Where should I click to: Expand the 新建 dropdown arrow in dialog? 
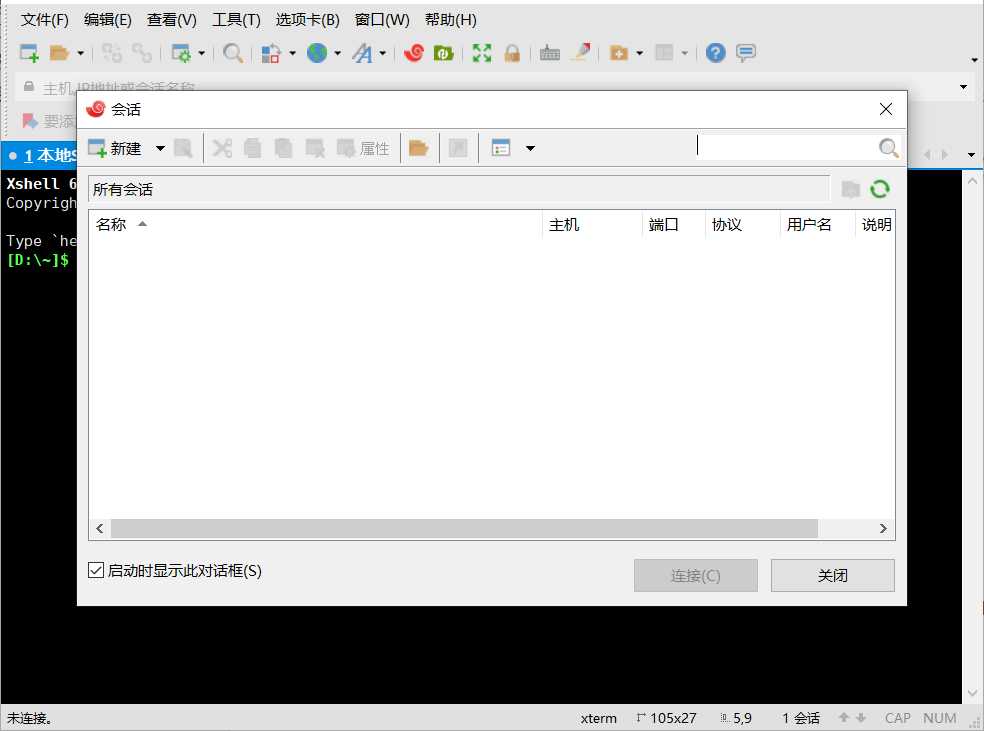pyautogui.click(x=161, y=149)
